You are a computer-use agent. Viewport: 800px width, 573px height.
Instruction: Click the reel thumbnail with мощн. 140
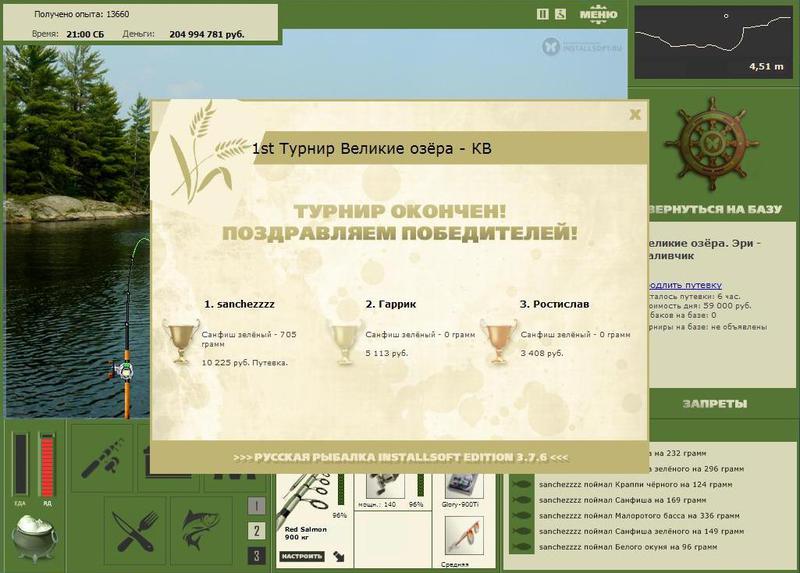tap(385, 486)
